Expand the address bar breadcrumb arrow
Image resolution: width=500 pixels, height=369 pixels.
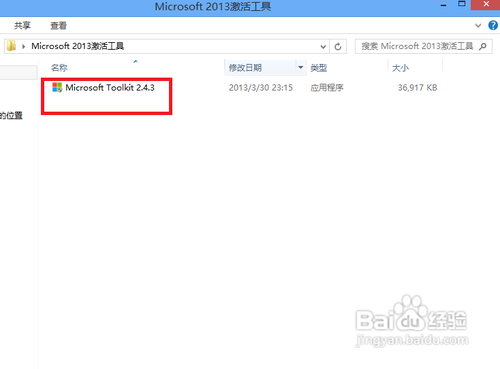click(23, 46)
